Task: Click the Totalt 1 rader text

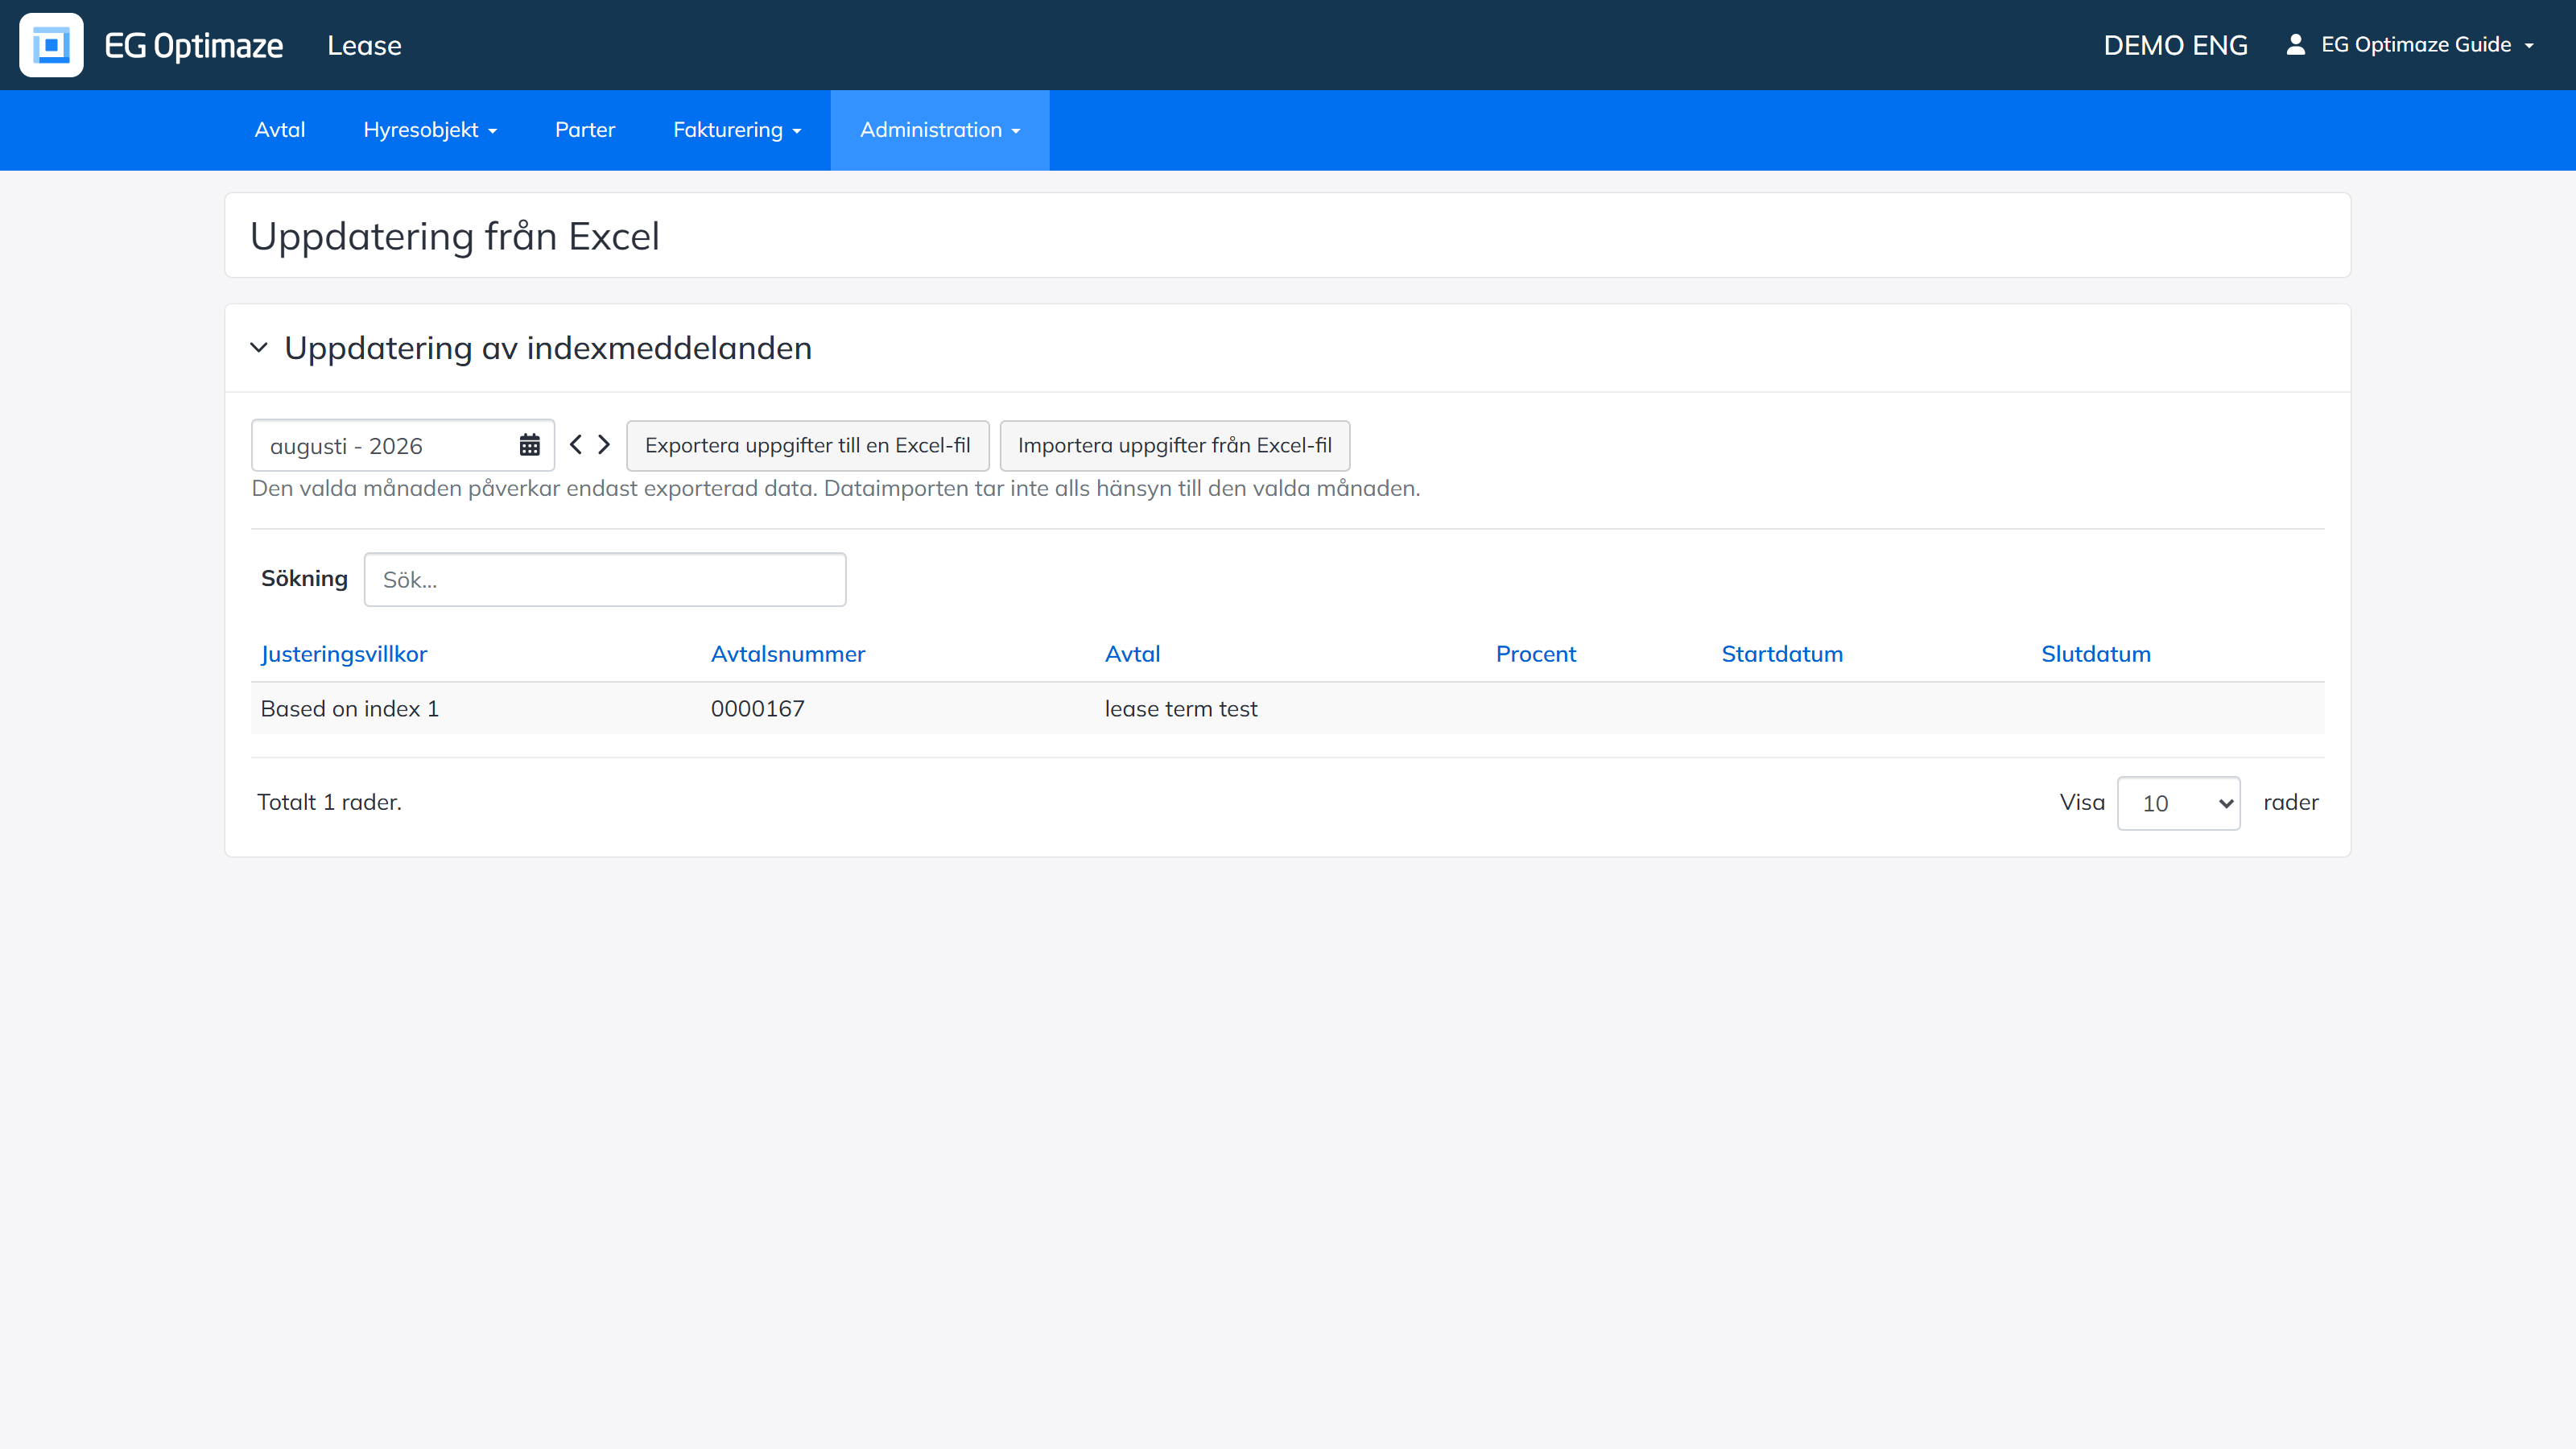Action: pos(329,802)
